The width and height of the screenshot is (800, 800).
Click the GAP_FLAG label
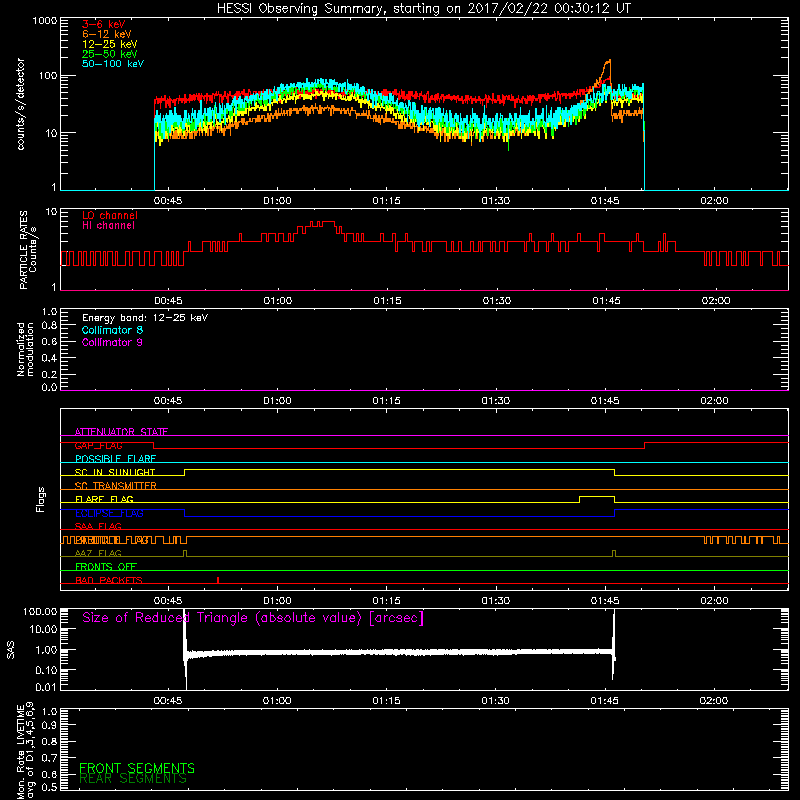98,445
